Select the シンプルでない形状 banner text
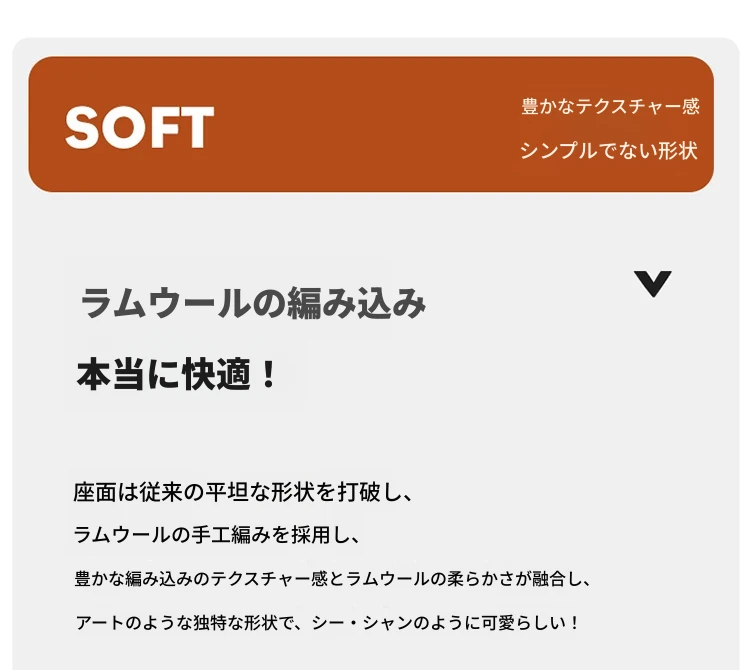This screenshot has height=670, width=750. coord(608,150)
